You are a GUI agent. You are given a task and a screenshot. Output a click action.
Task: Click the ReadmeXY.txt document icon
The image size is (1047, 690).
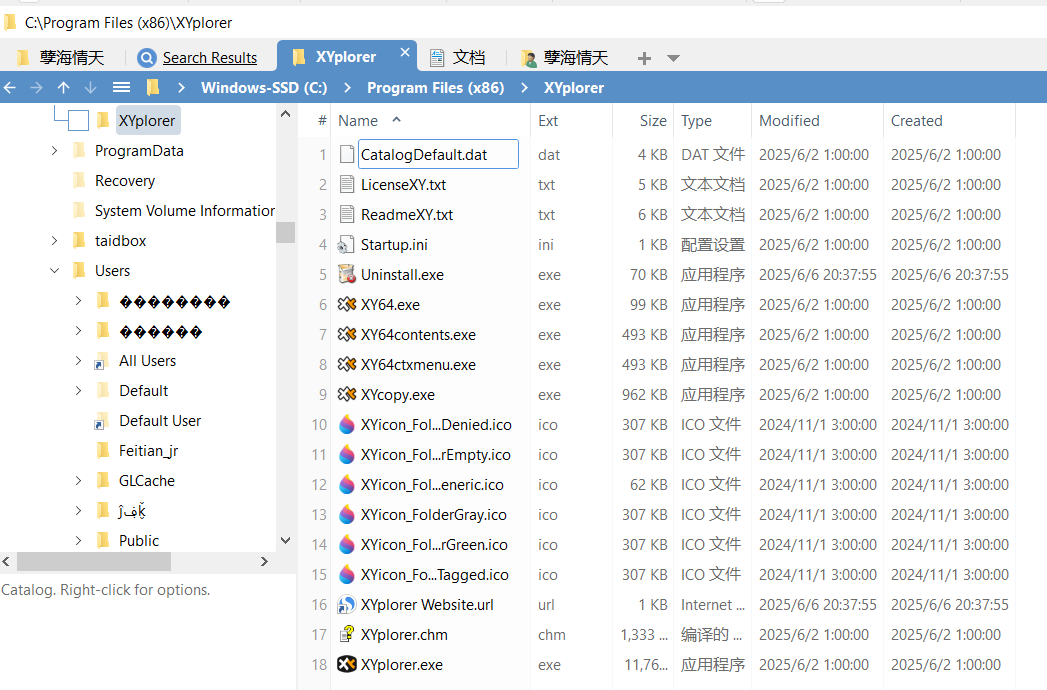pos(347,214)
